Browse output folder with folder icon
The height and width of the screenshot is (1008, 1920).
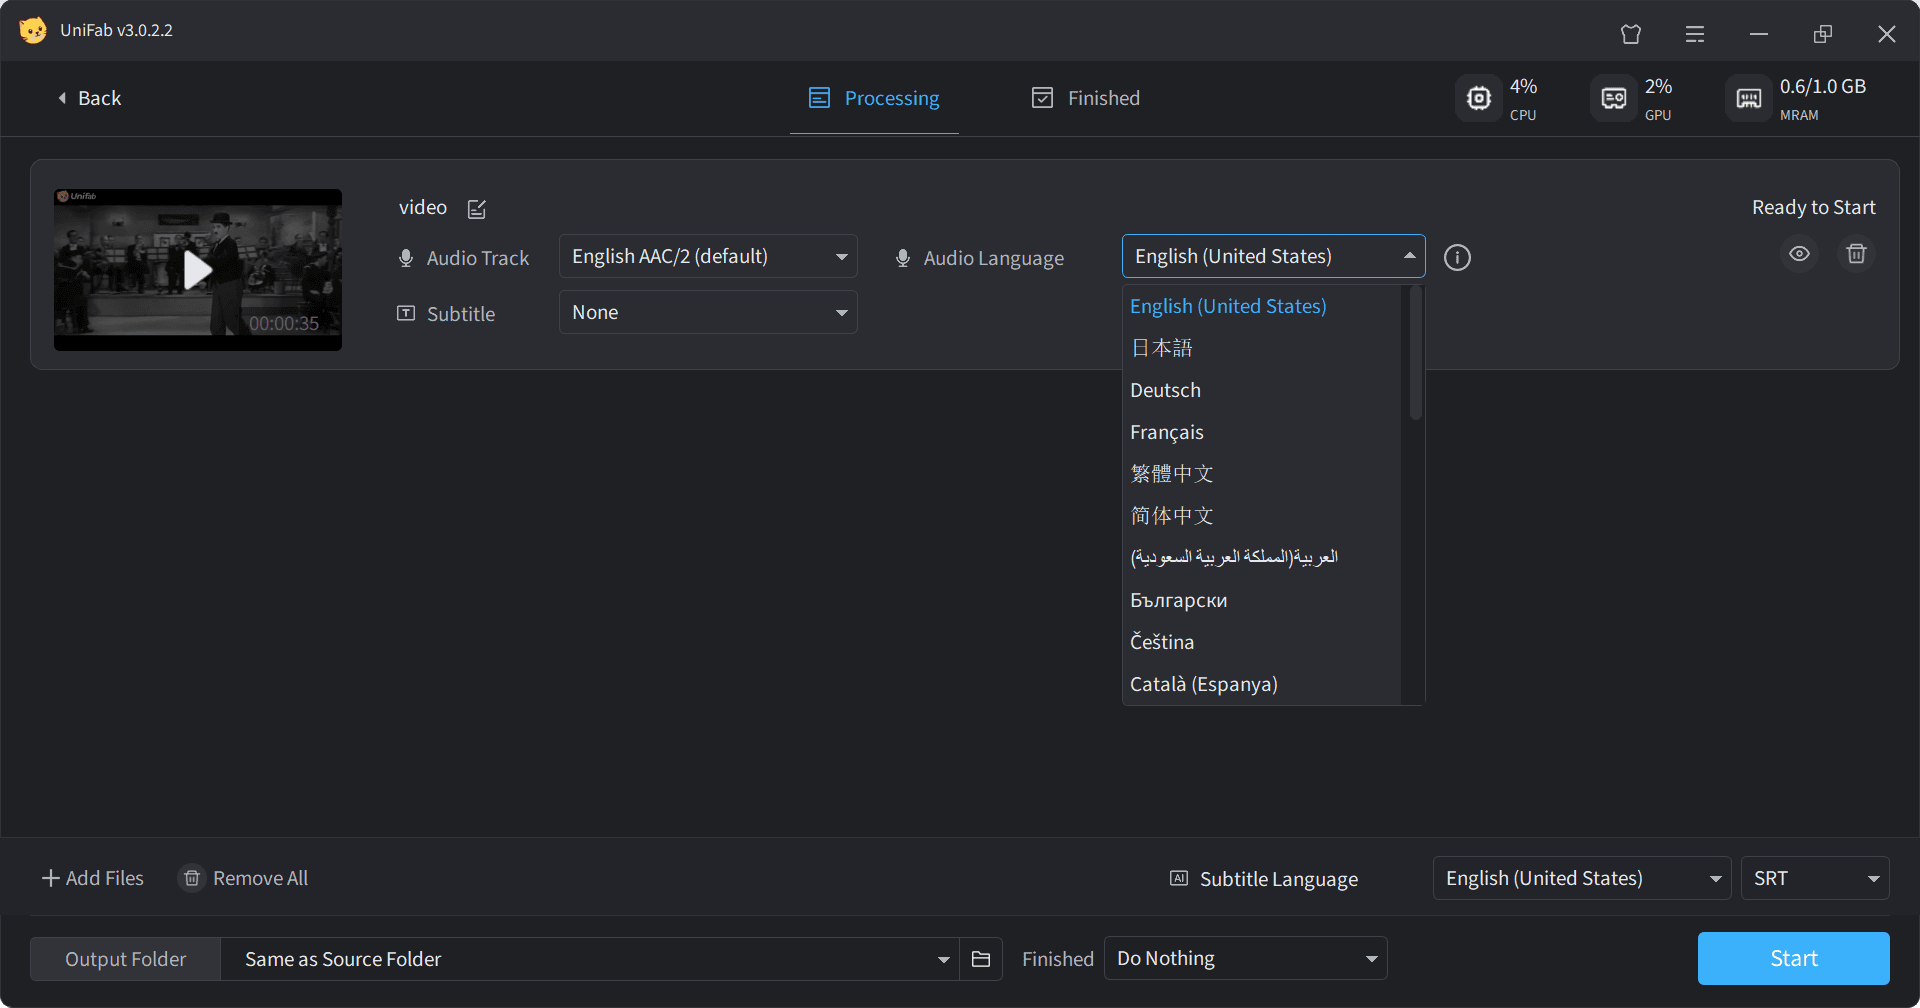981,959
